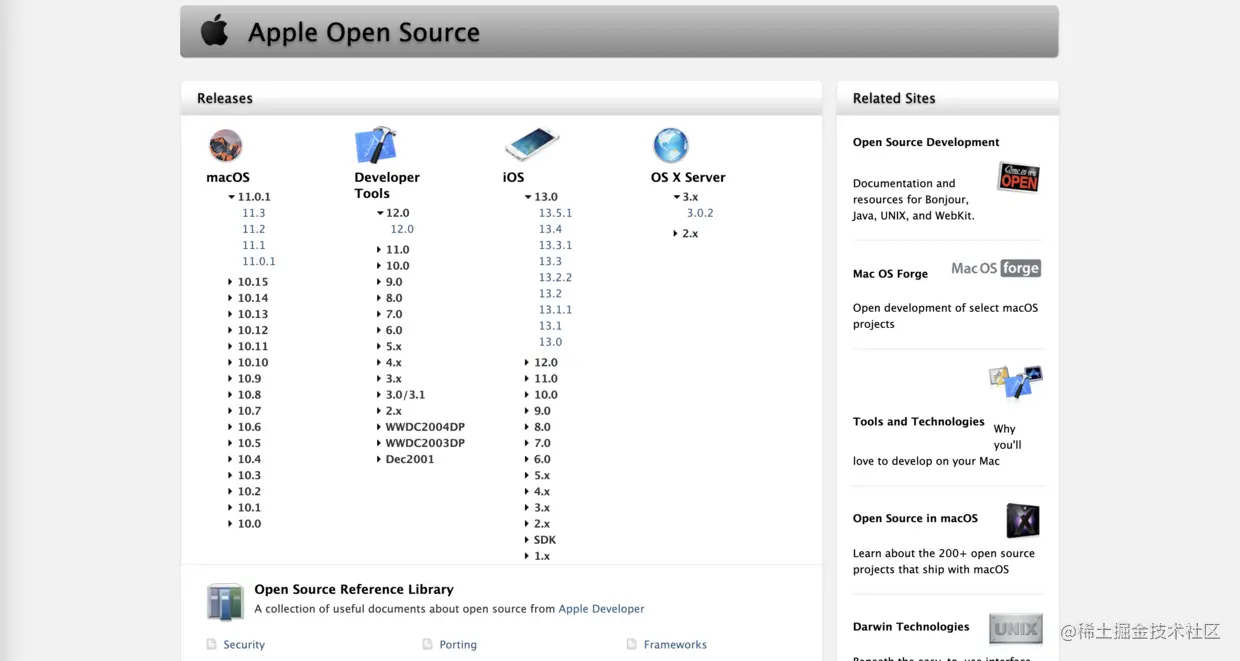Open OS X Server 3.0.2 link
Screen dimensions: 1240x661
[x=700, y=213]
